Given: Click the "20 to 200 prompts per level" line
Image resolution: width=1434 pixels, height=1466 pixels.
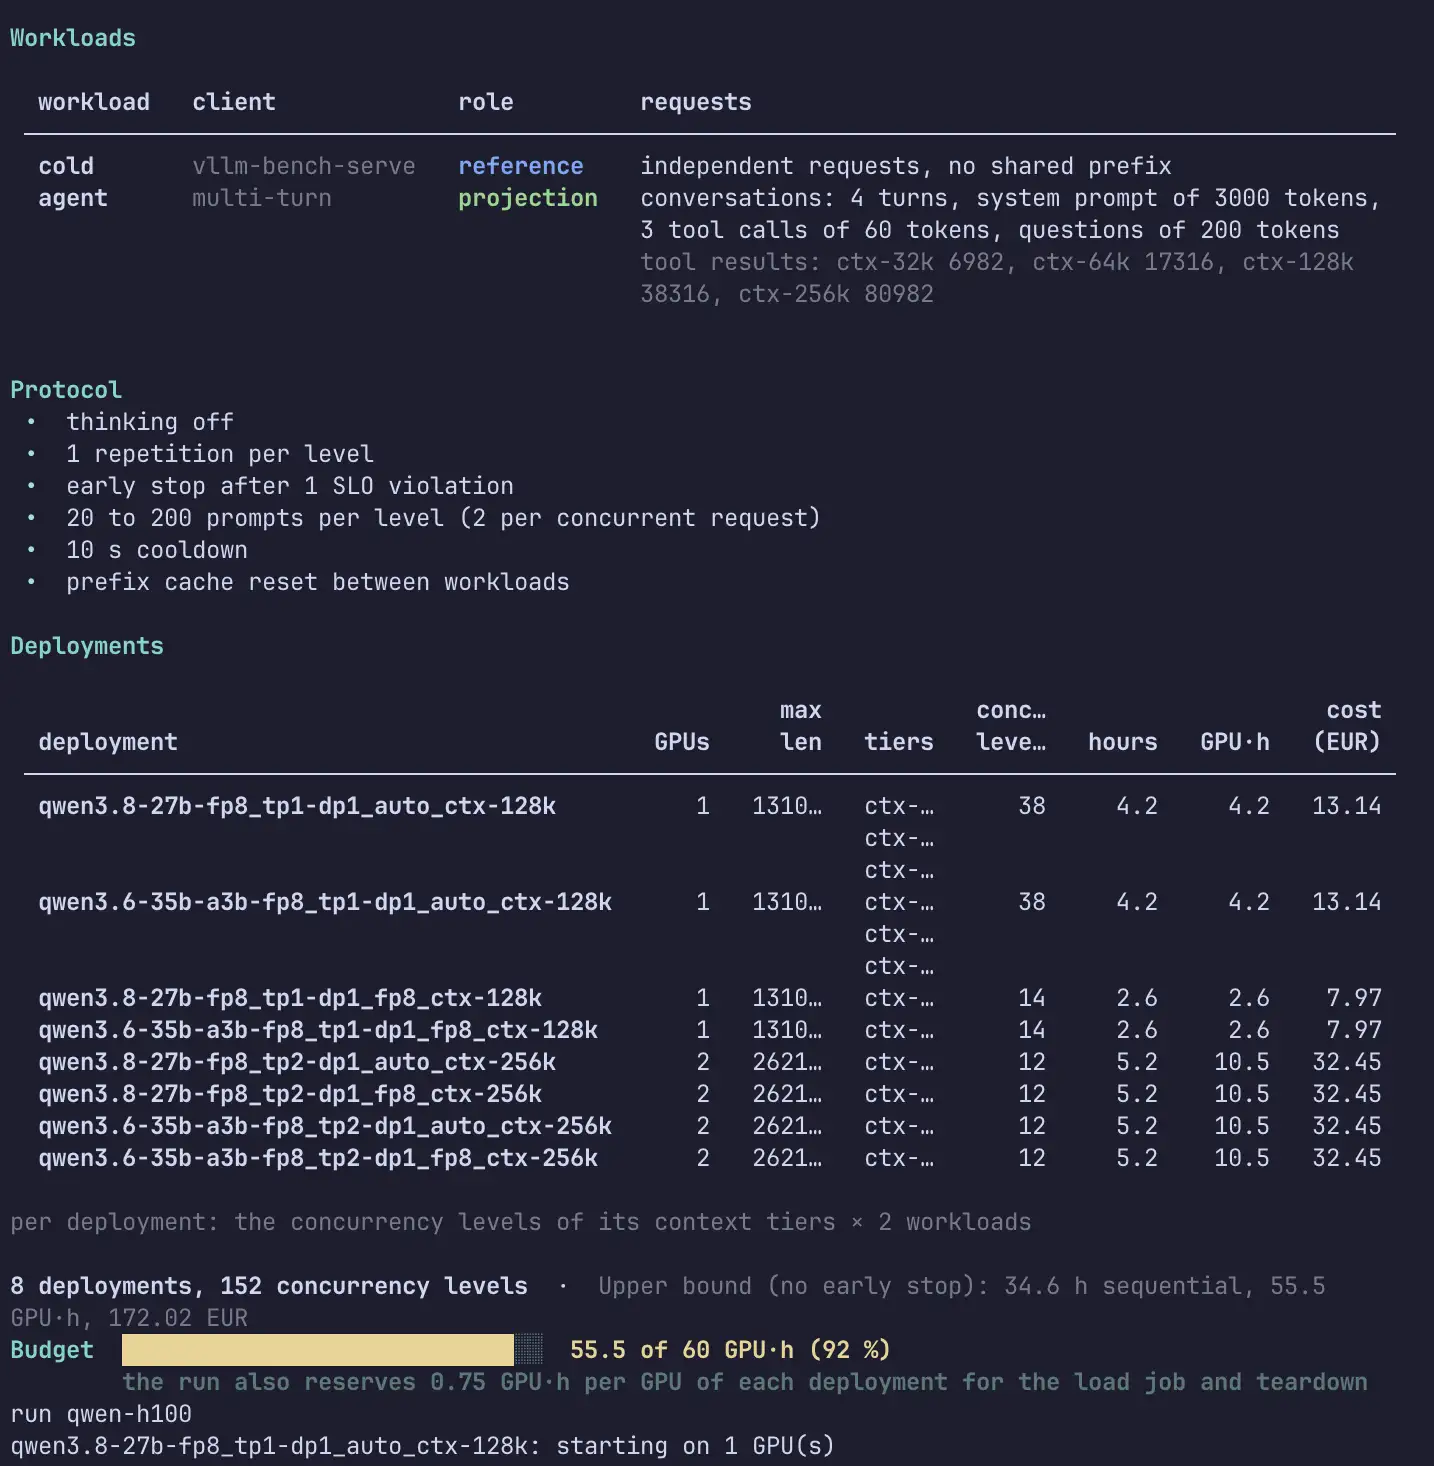Looking at the screenshot, I should click(443, 518).
